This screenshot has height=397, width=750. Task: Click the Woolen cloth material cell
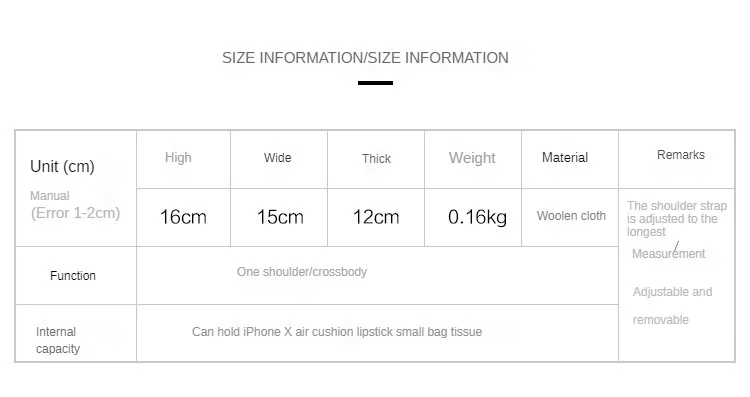[571, 216]
